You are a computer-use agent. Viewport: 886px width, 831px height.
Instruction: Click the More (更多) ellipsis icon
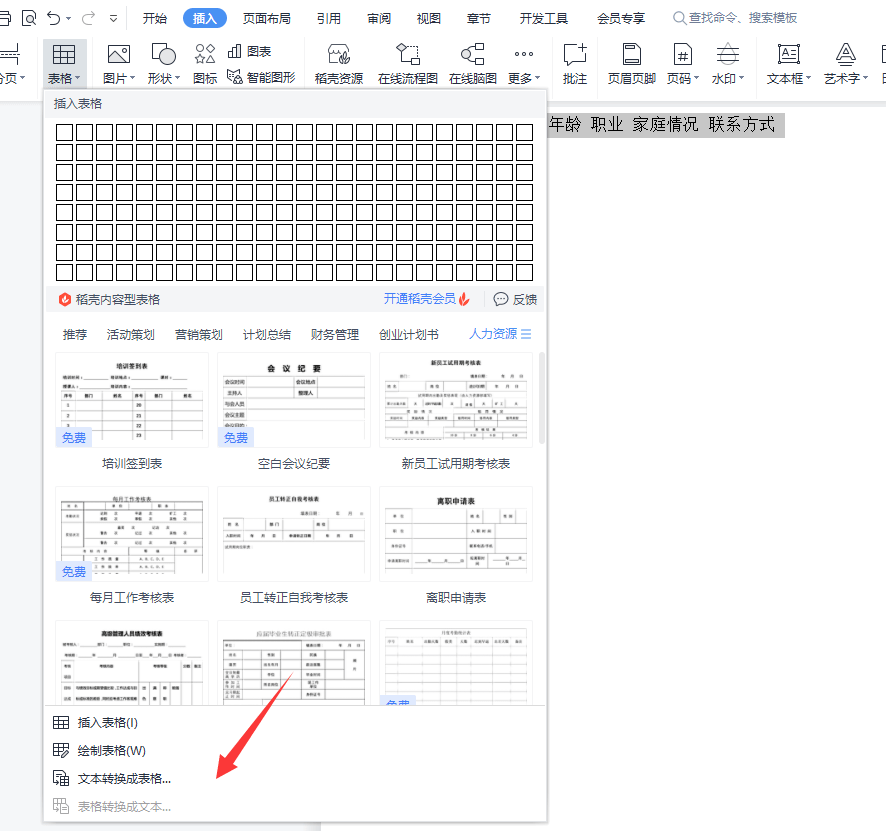tap(524, 54)
